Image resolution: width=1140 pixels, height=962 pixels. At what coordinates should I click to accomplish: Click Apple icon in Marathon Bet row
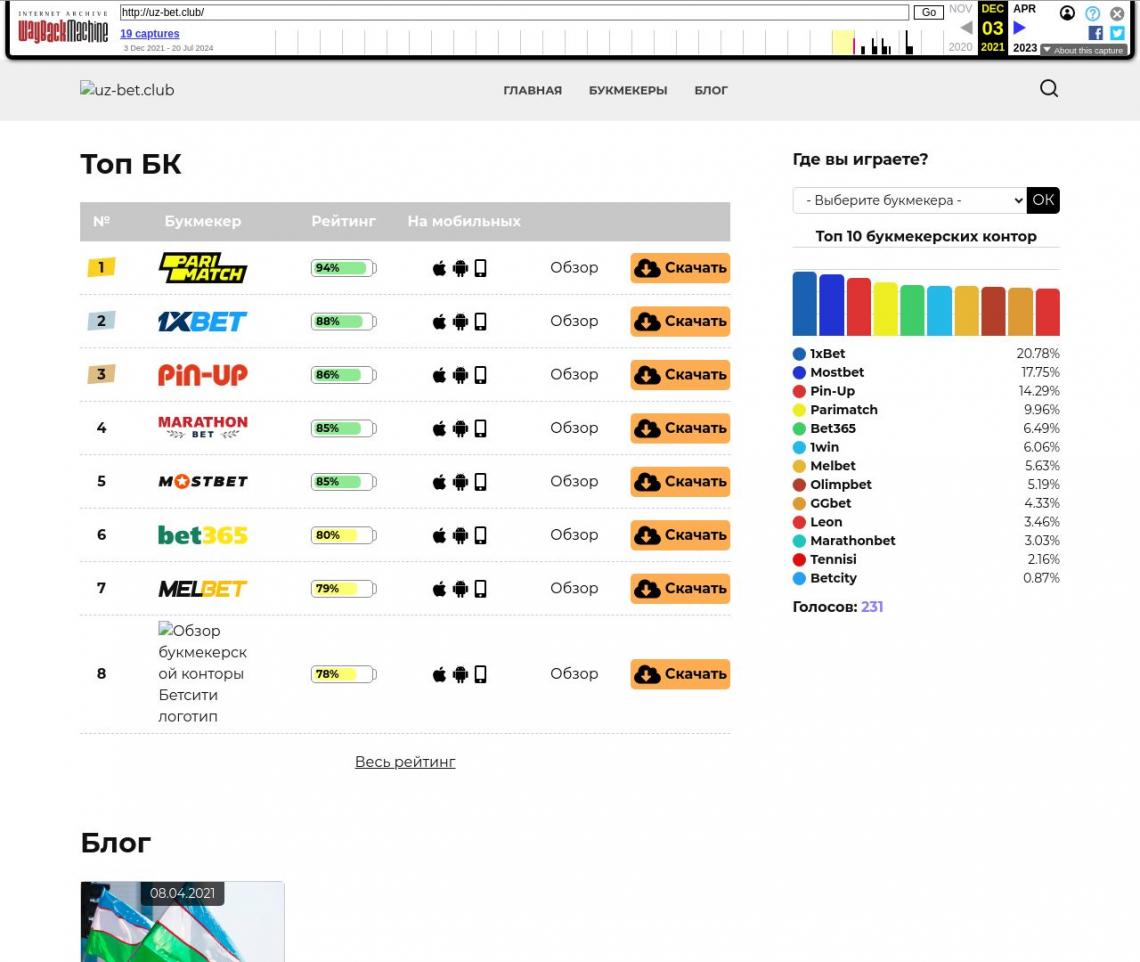(439, 428)
